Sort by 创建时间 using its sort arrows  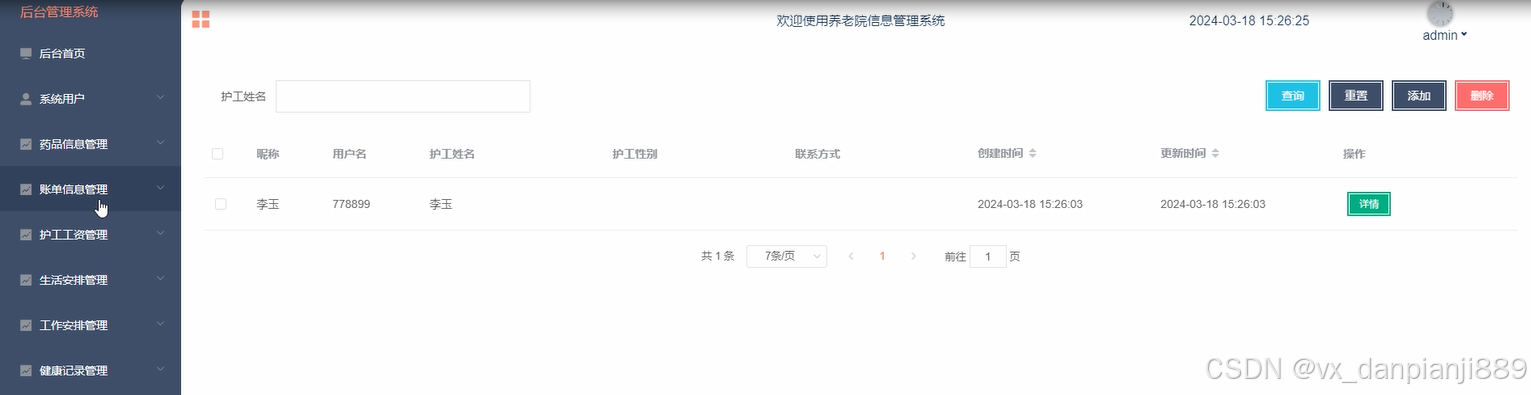pyautogui.click(x=1033, y=154)
